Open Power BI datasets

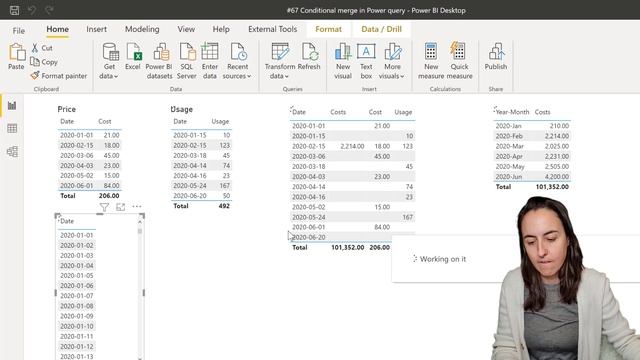159,61
